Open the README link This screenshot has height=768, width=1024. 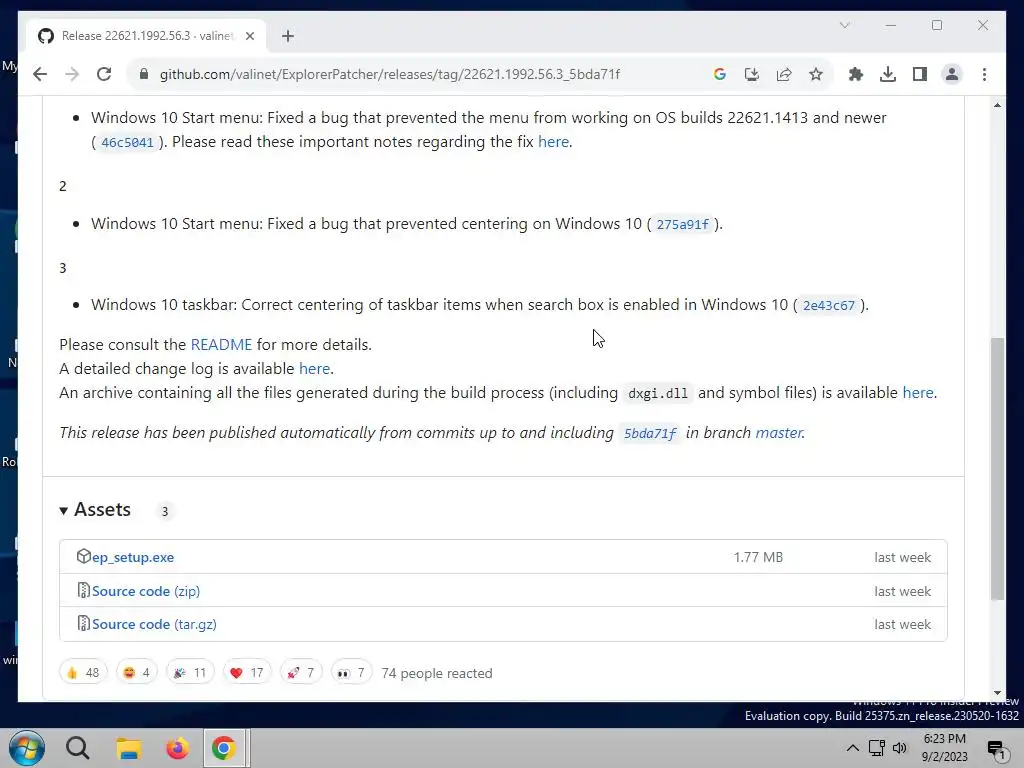221,344
